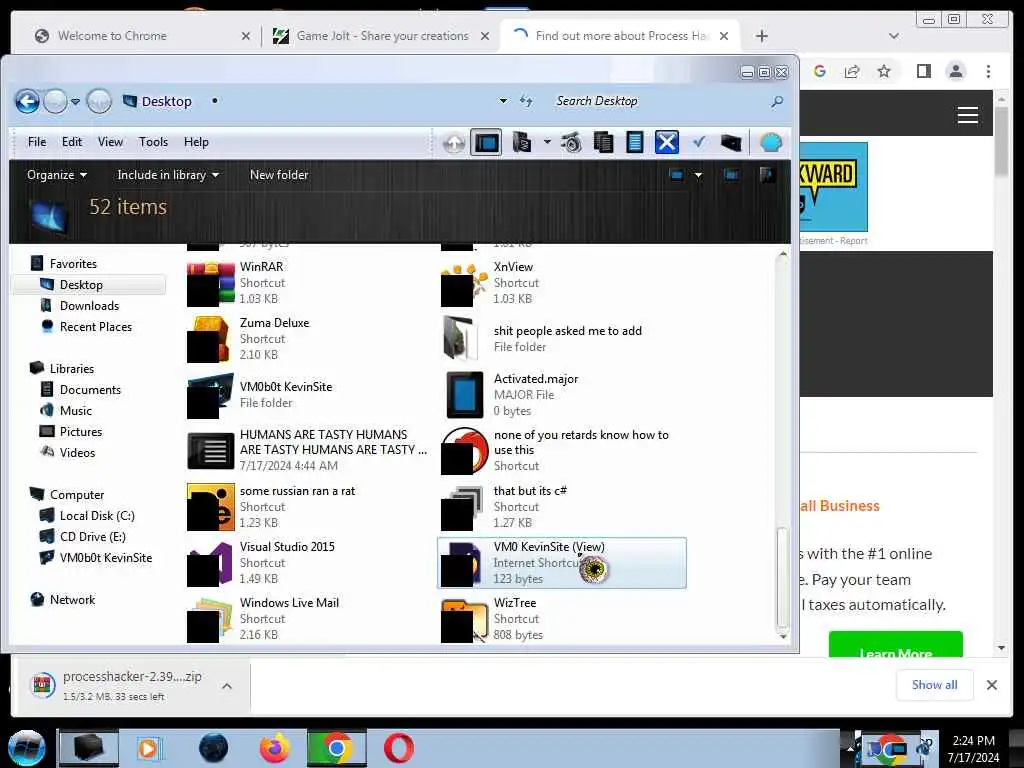Click the black folder toolbar icon
This screenshot has width=1024, height=768.
(731, 142)
